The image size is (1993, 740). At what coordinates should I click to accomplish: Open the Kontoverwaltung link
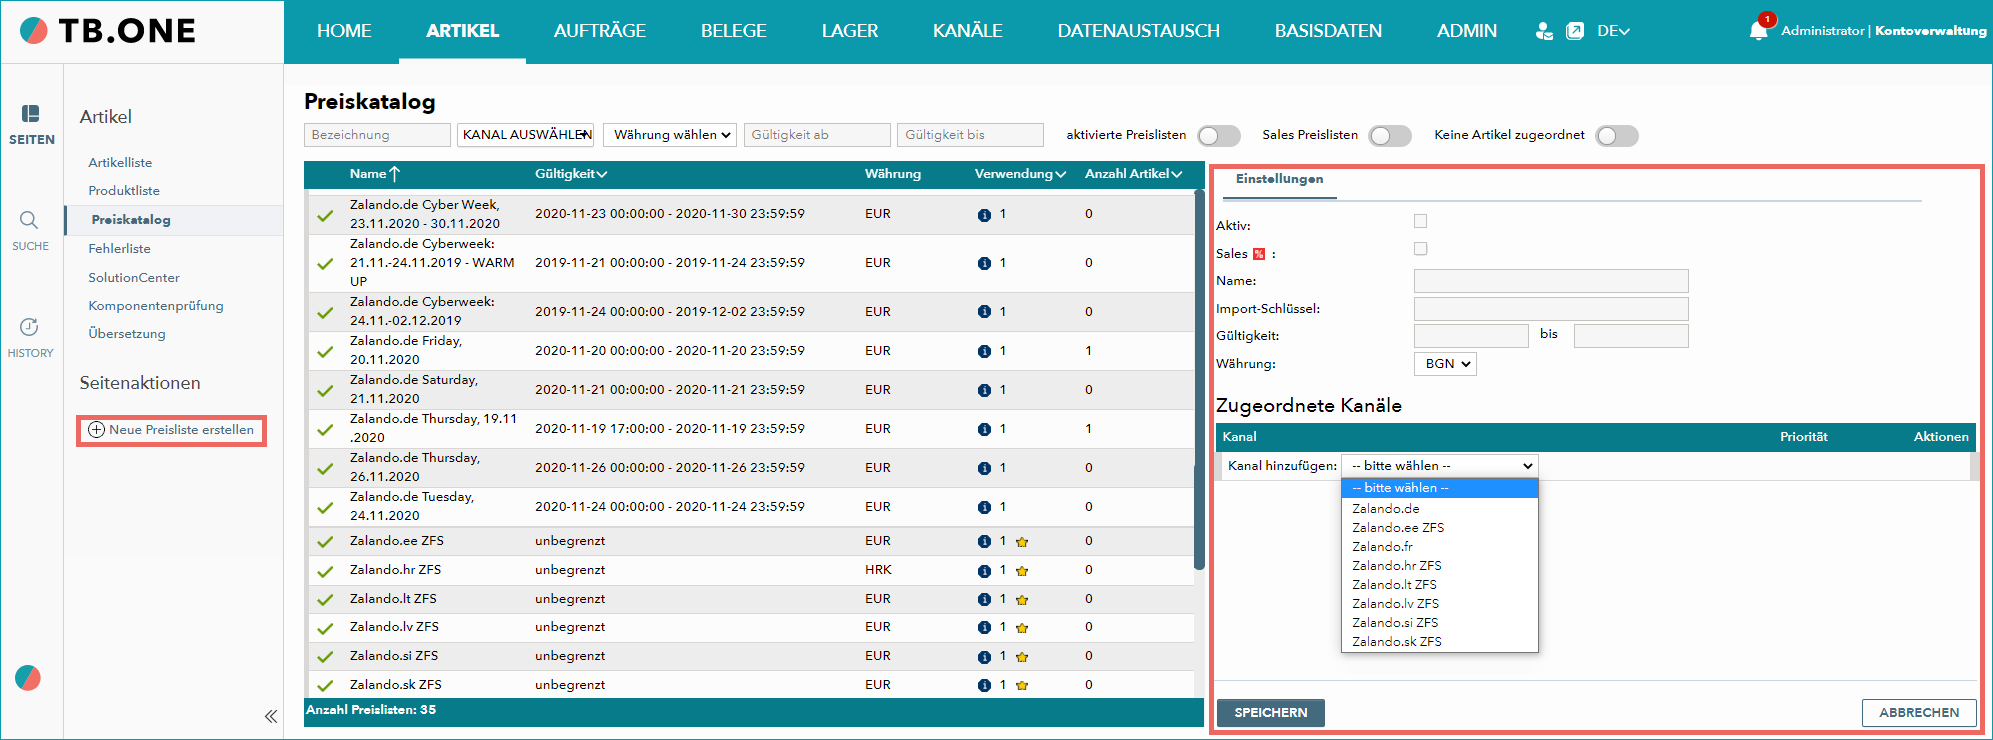1930,31
